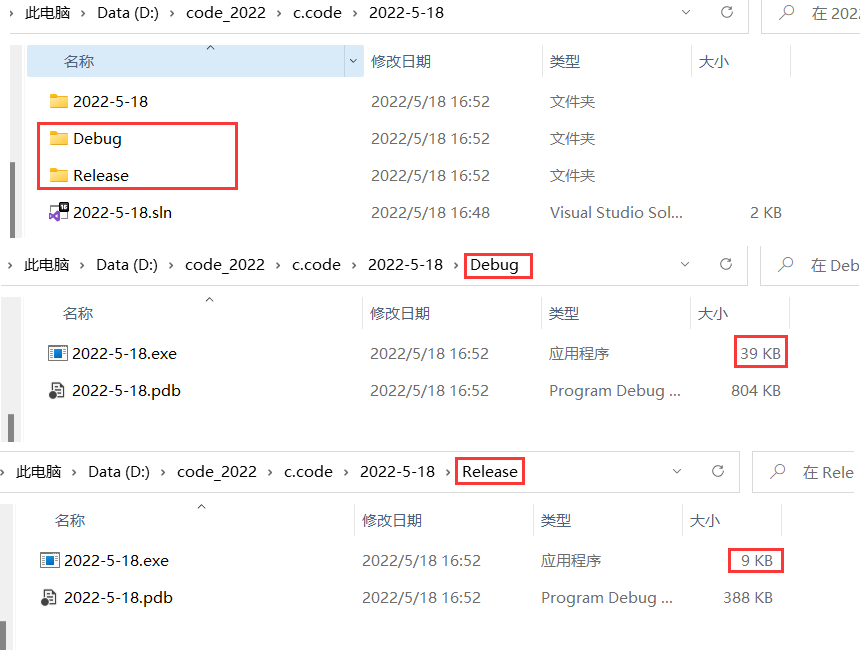Screen dimensions: 861x657
Task: Click the 2022/5/18 16:48 date cell
Action: point(430,213)
